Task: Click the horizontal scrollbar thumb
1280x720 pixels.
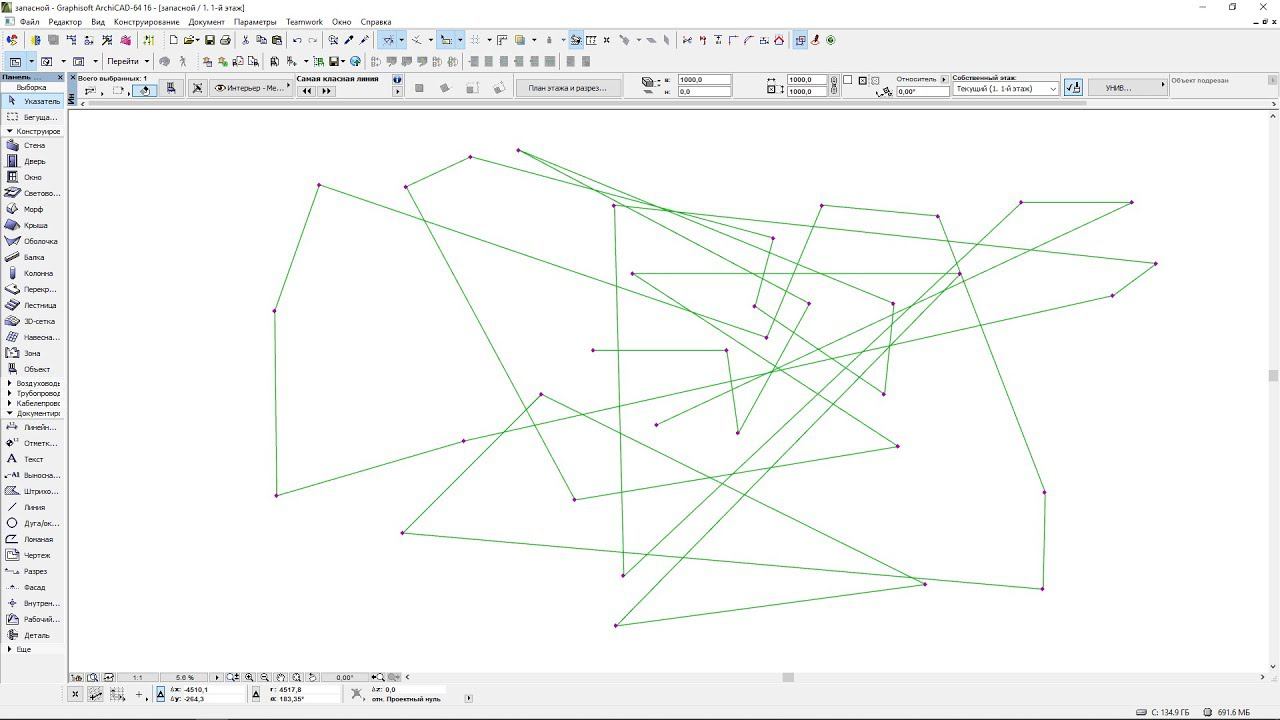Action: coord(788,677)
